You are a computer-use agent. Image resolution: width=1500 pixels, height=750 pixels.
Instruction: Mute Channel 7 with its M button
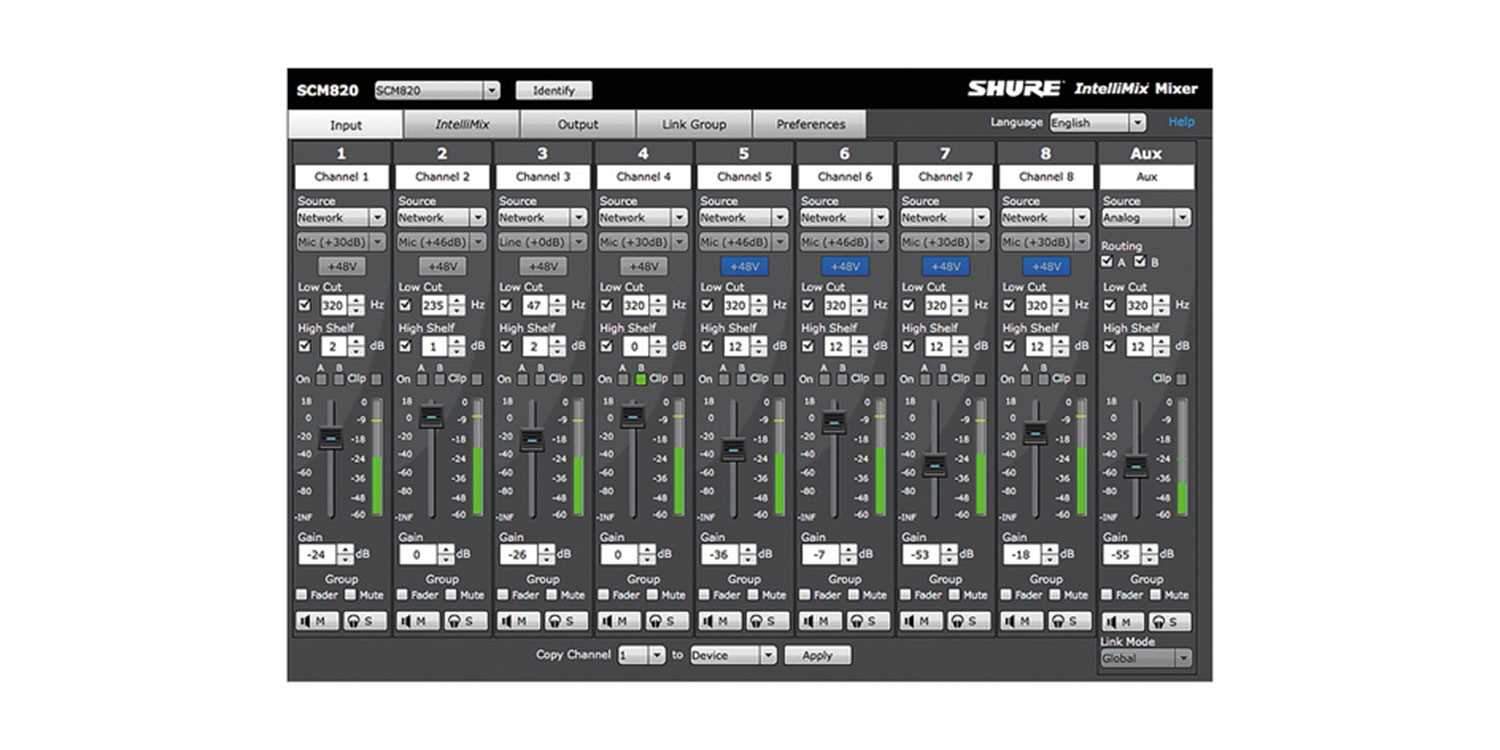[921, 621]
